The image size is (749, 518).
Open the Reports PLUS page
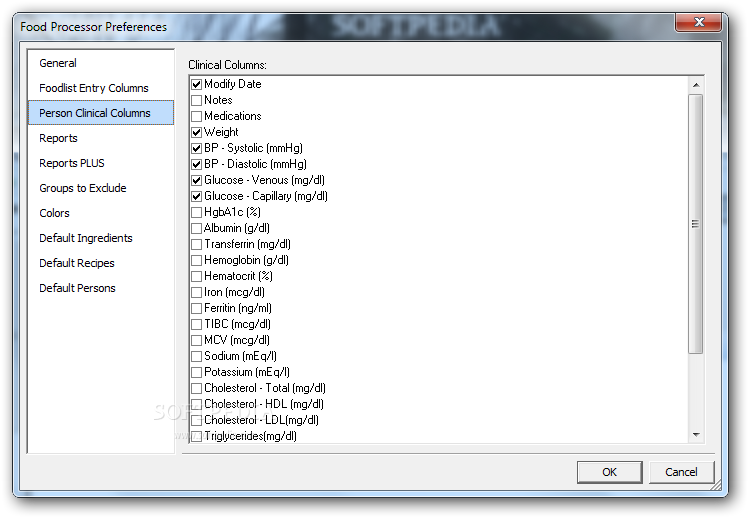101,163
